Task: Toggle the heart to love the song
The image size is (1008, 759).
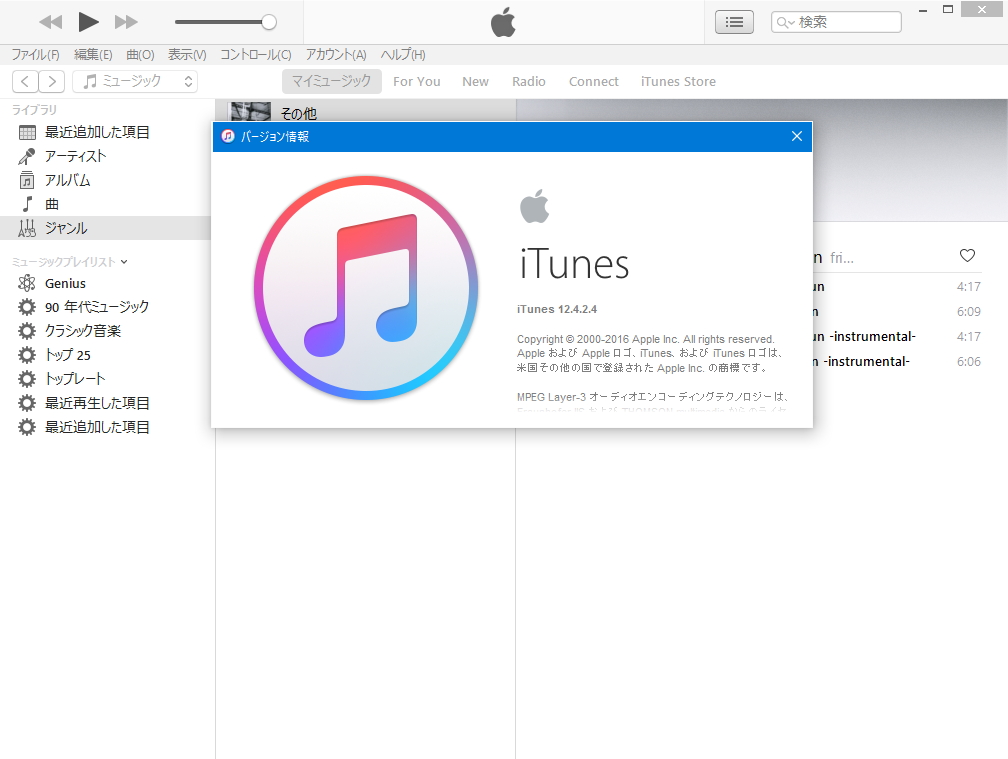Action: coord(967,255)
